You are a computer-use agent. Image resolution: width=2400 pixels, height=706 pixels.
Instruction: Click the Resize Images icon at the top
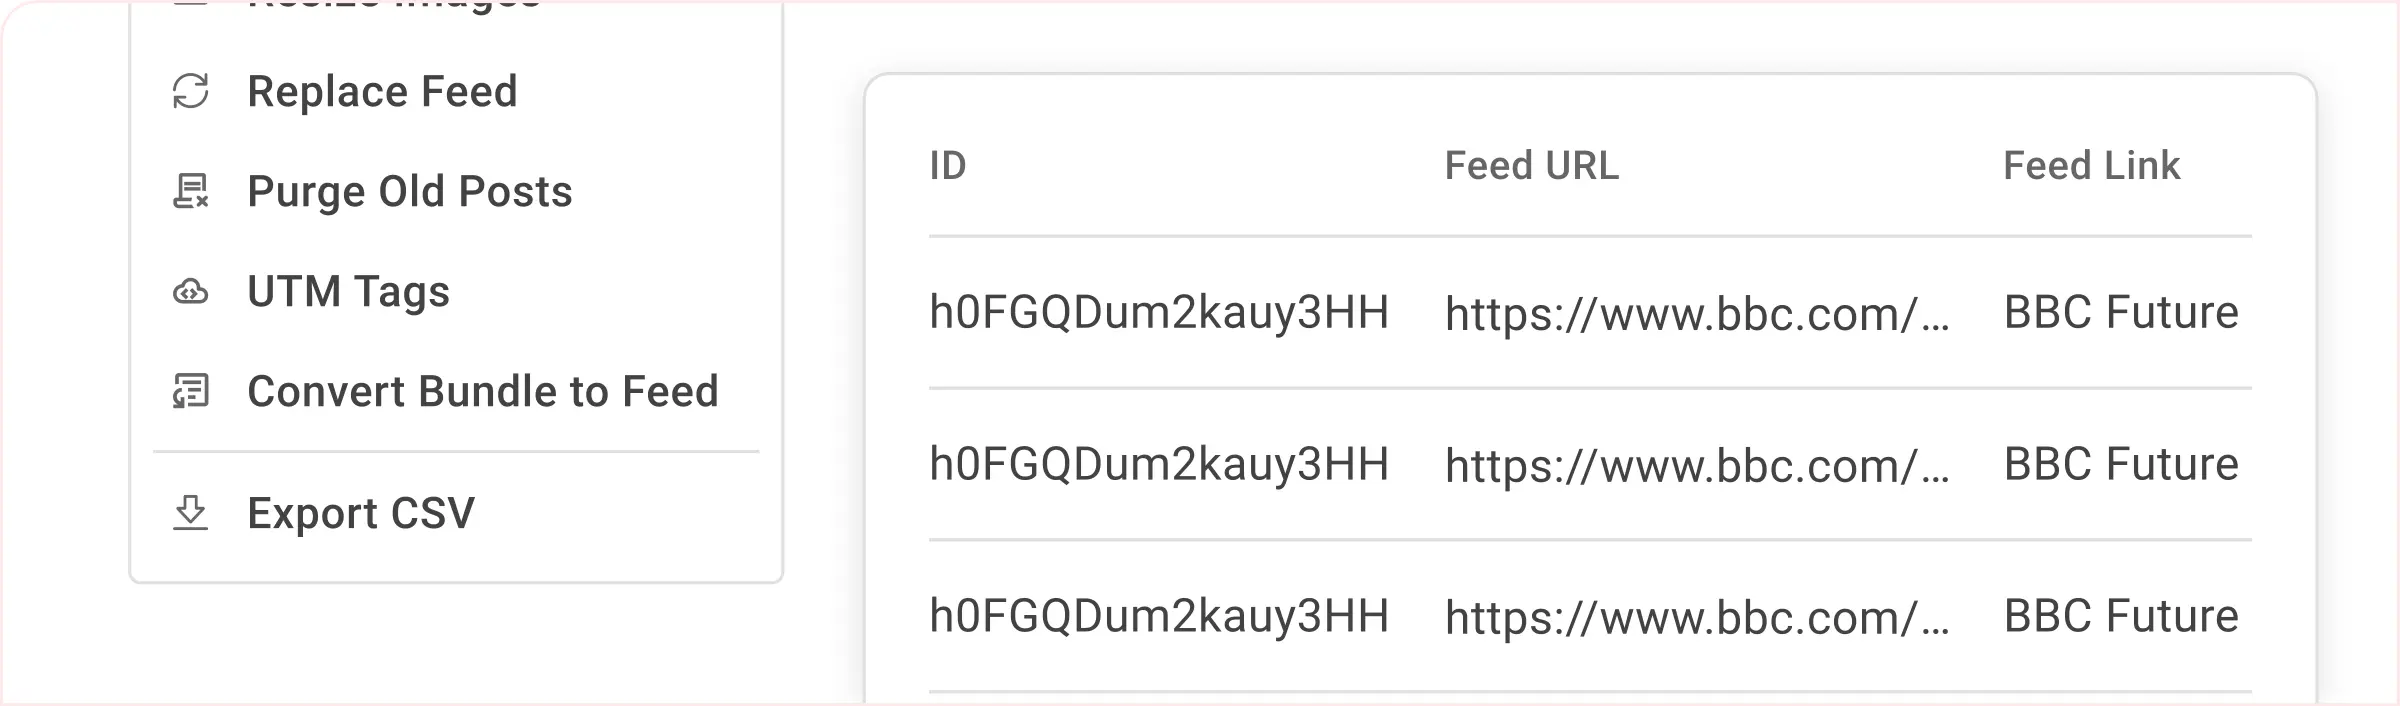(x=191, y=5)
